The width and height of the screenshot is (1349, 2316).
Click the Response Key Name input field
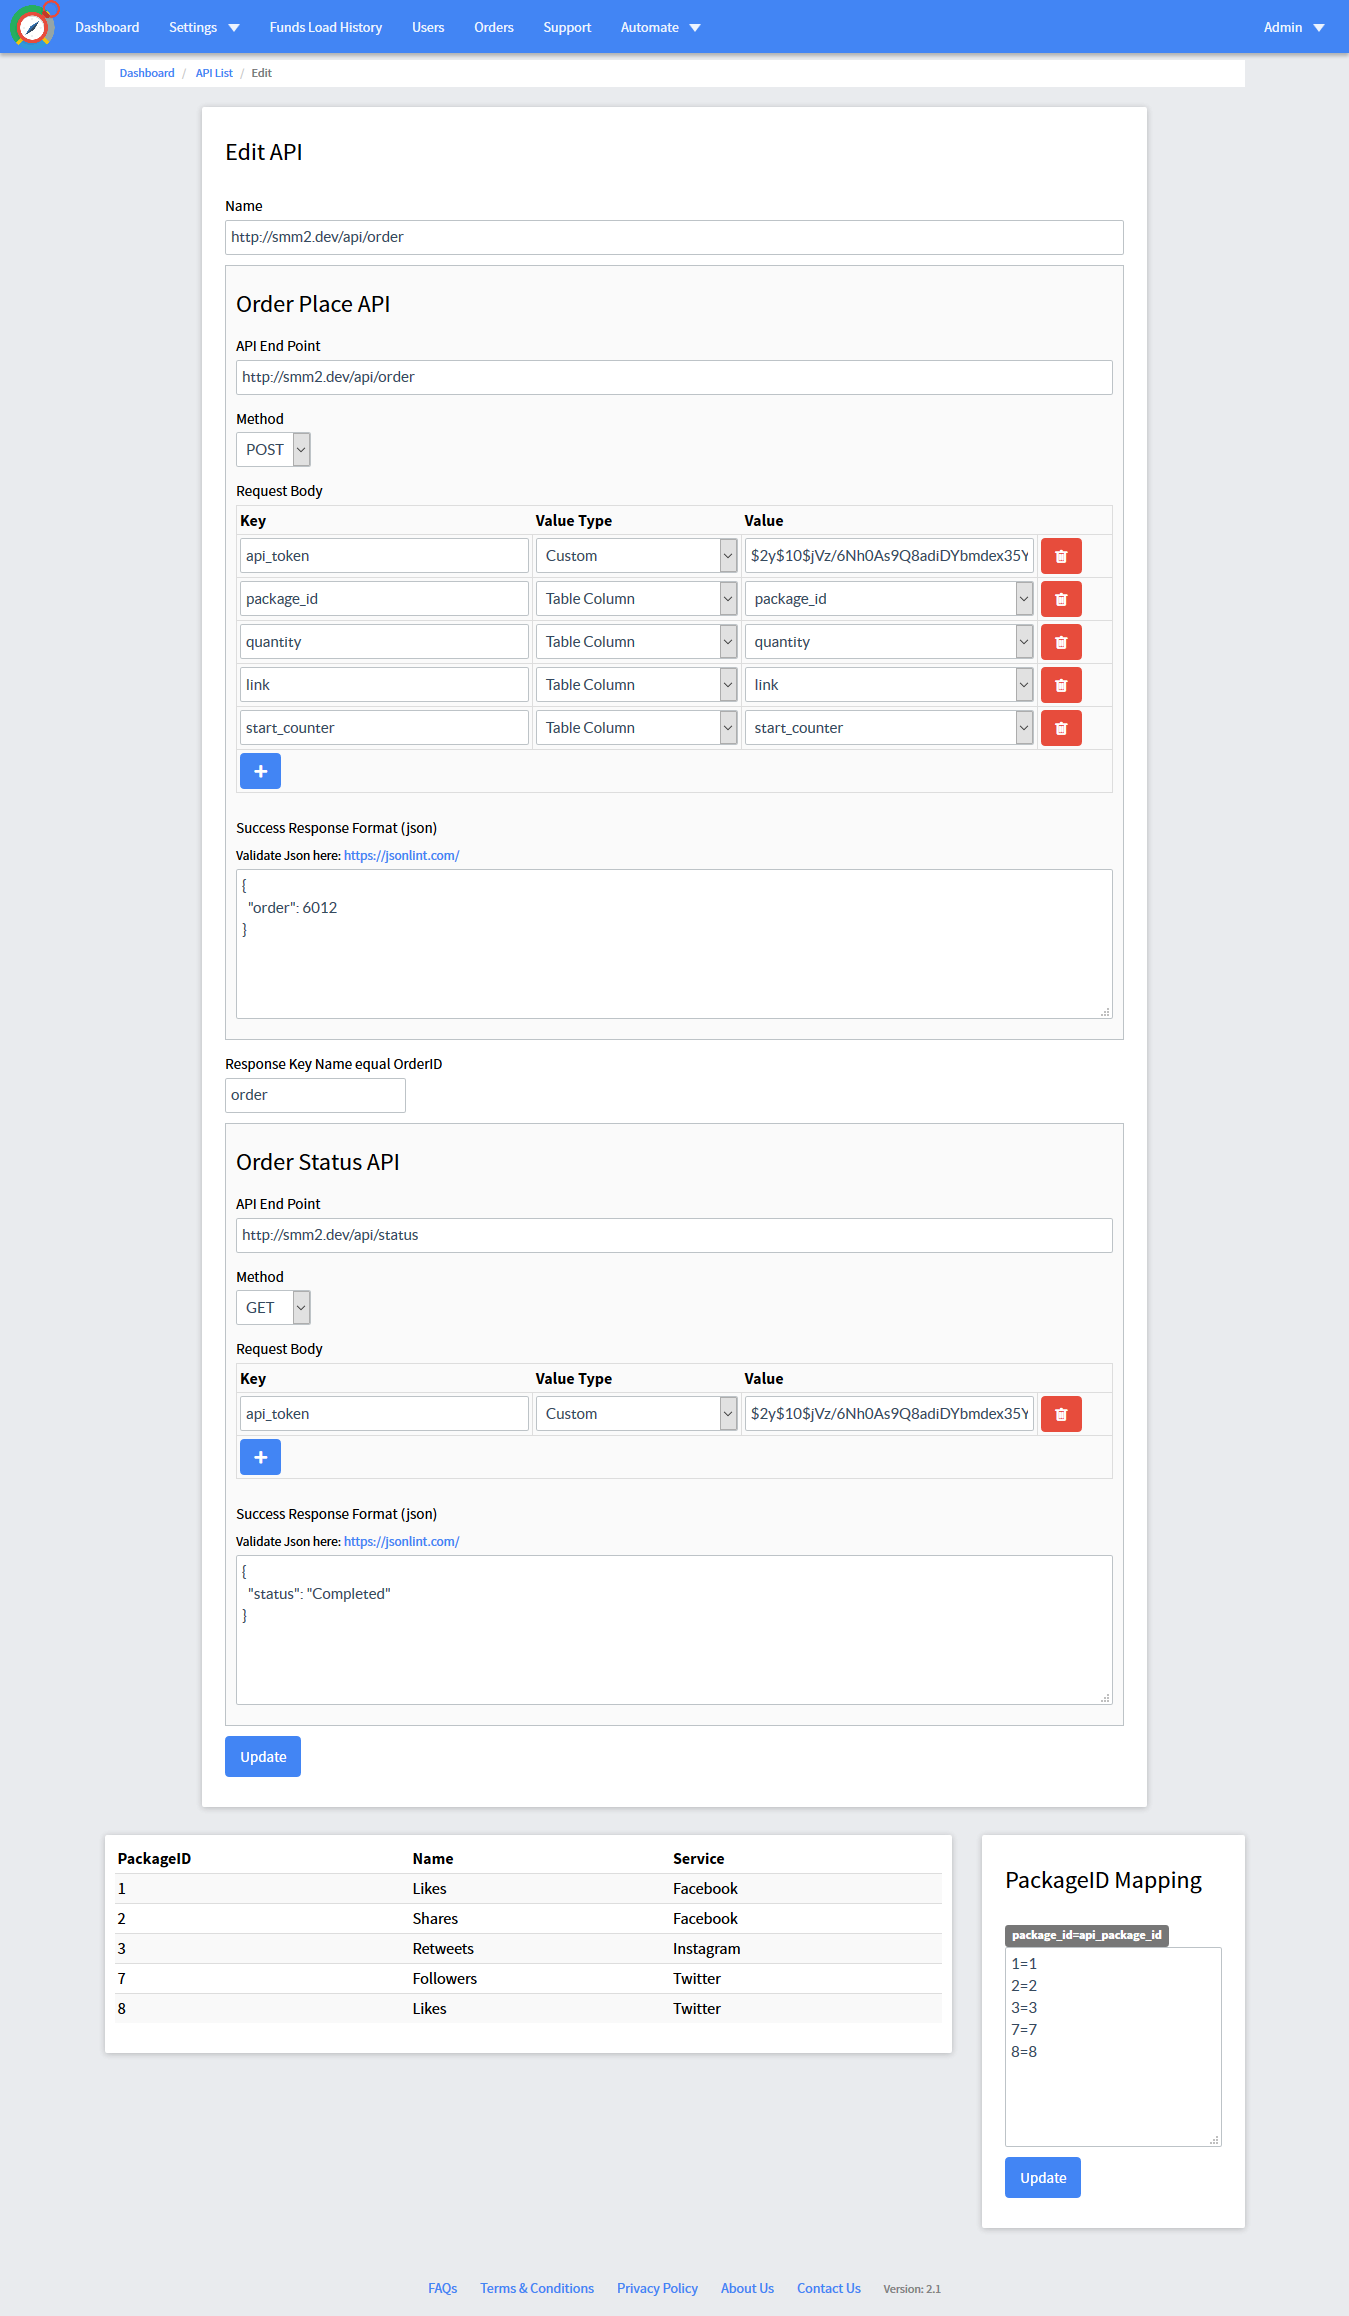coord(315,1095)
